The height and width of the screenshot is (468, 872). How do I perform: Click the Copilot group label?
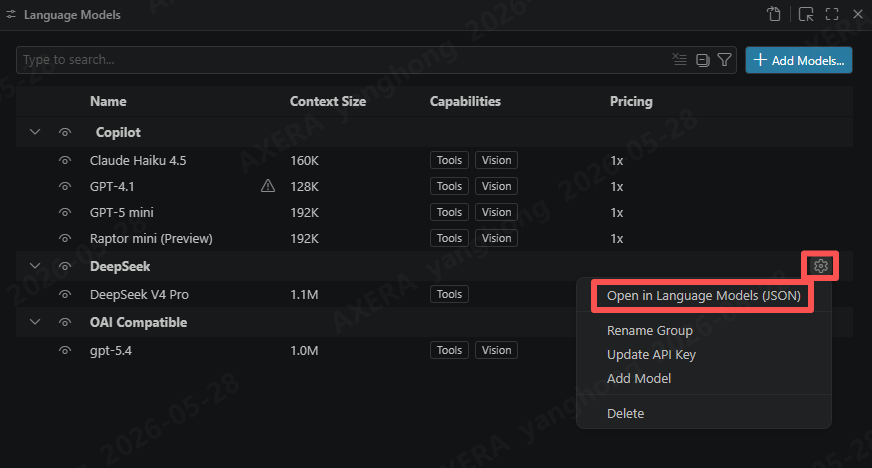tap(118, 132)
